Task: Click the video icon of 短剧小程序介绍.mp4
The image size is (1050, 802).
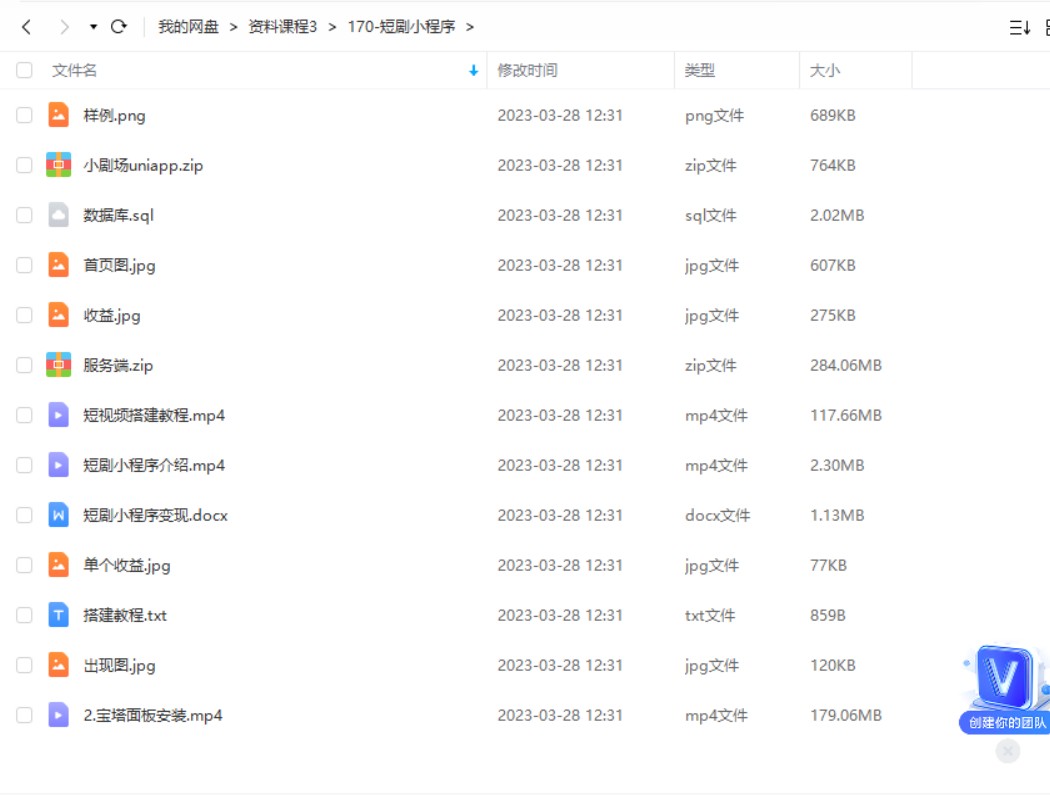Action: point(59,465)
